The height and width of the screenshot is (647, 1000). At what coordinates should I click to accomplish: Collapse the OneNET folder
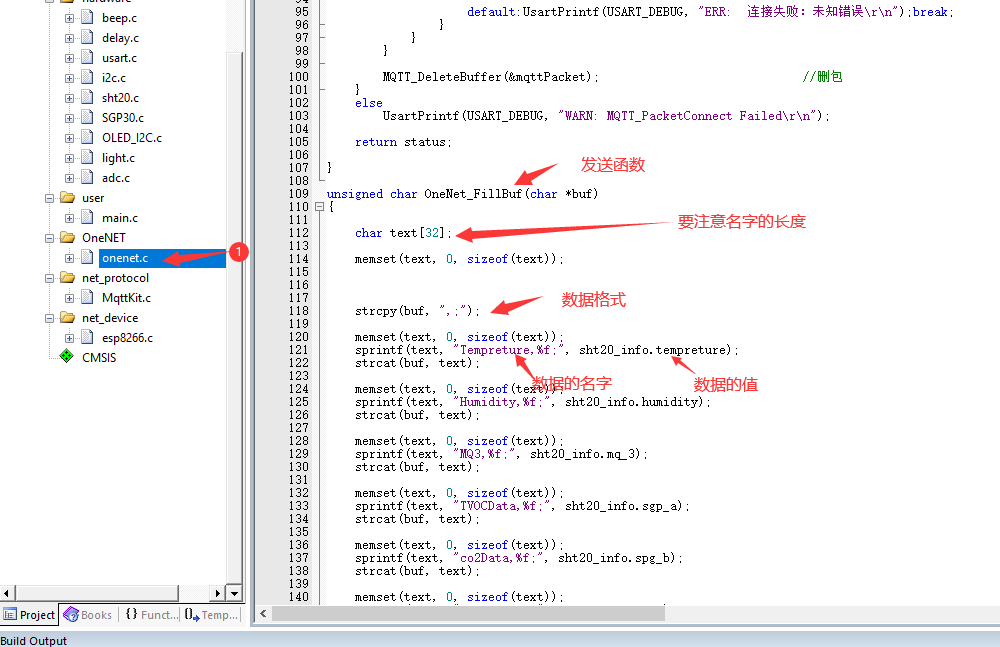tap(49, 238)
